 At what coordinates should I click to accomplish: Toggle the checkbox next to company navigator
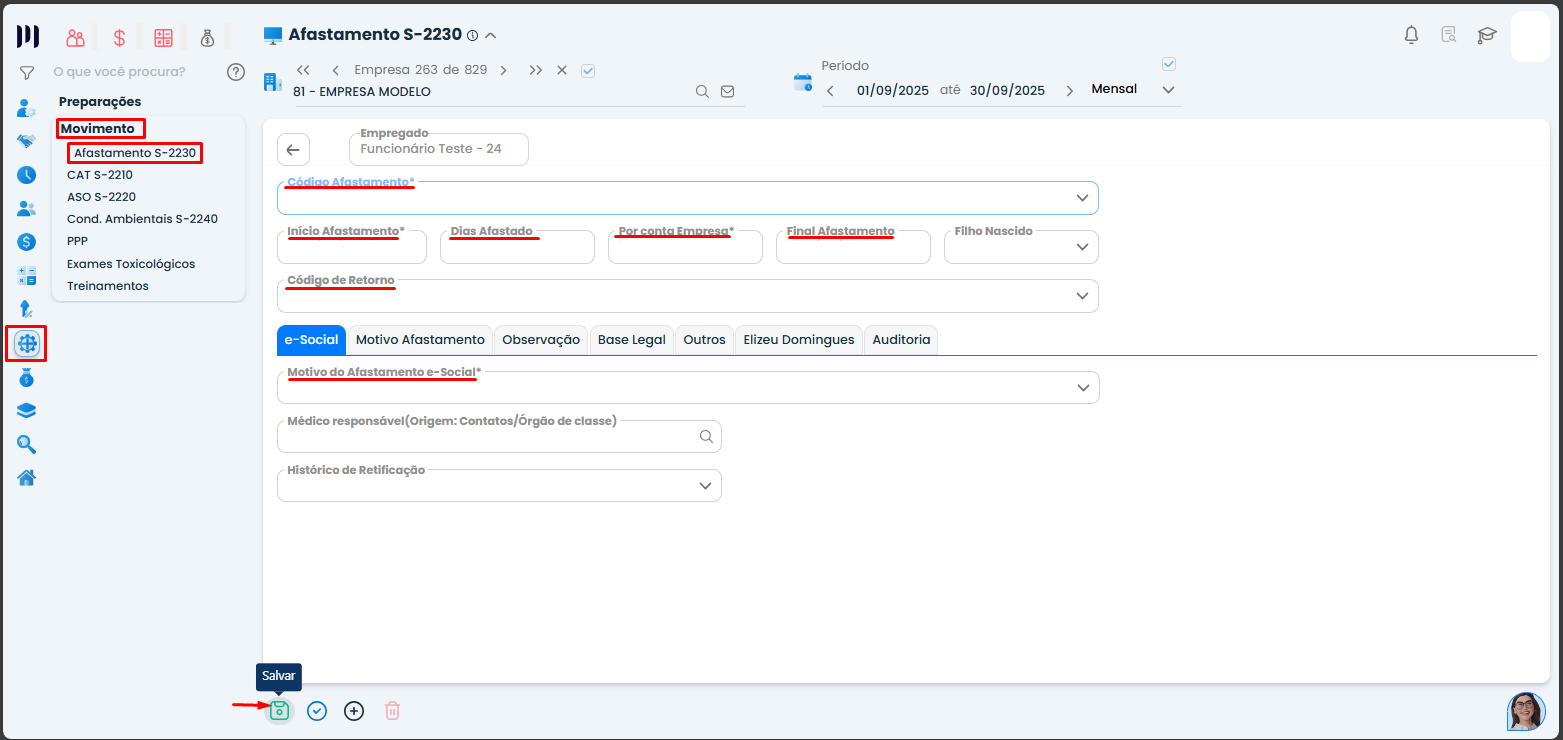(x=588, y=70)
